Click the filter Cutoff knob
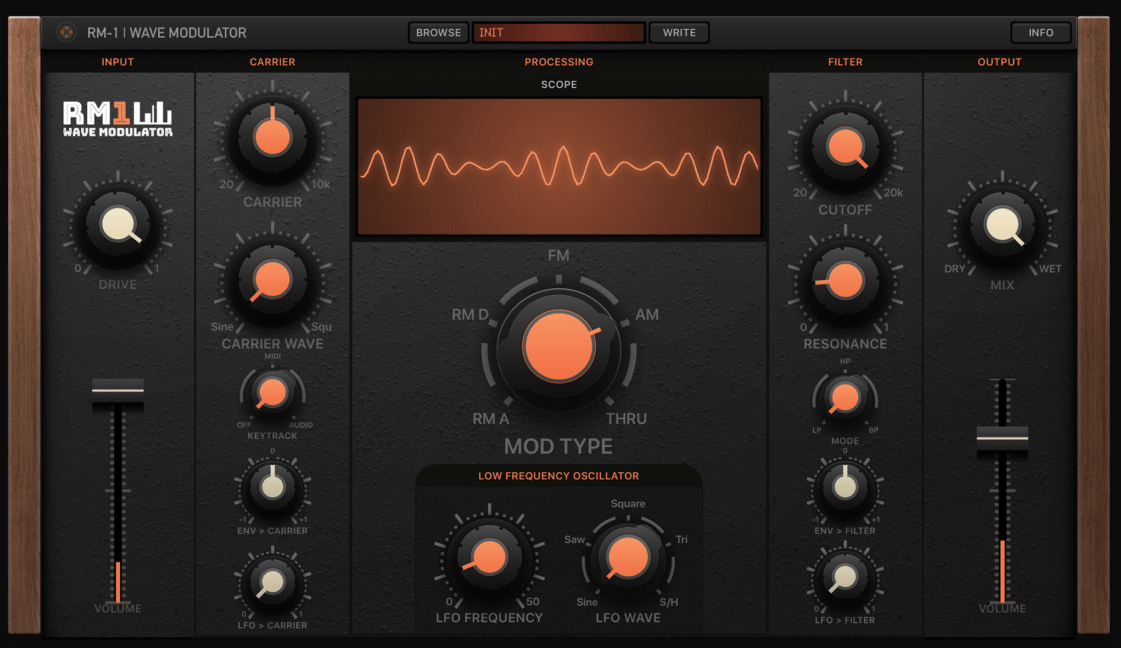Image resolution: width=1121 pixels, height=648 pixels. (x=845, y=147)
